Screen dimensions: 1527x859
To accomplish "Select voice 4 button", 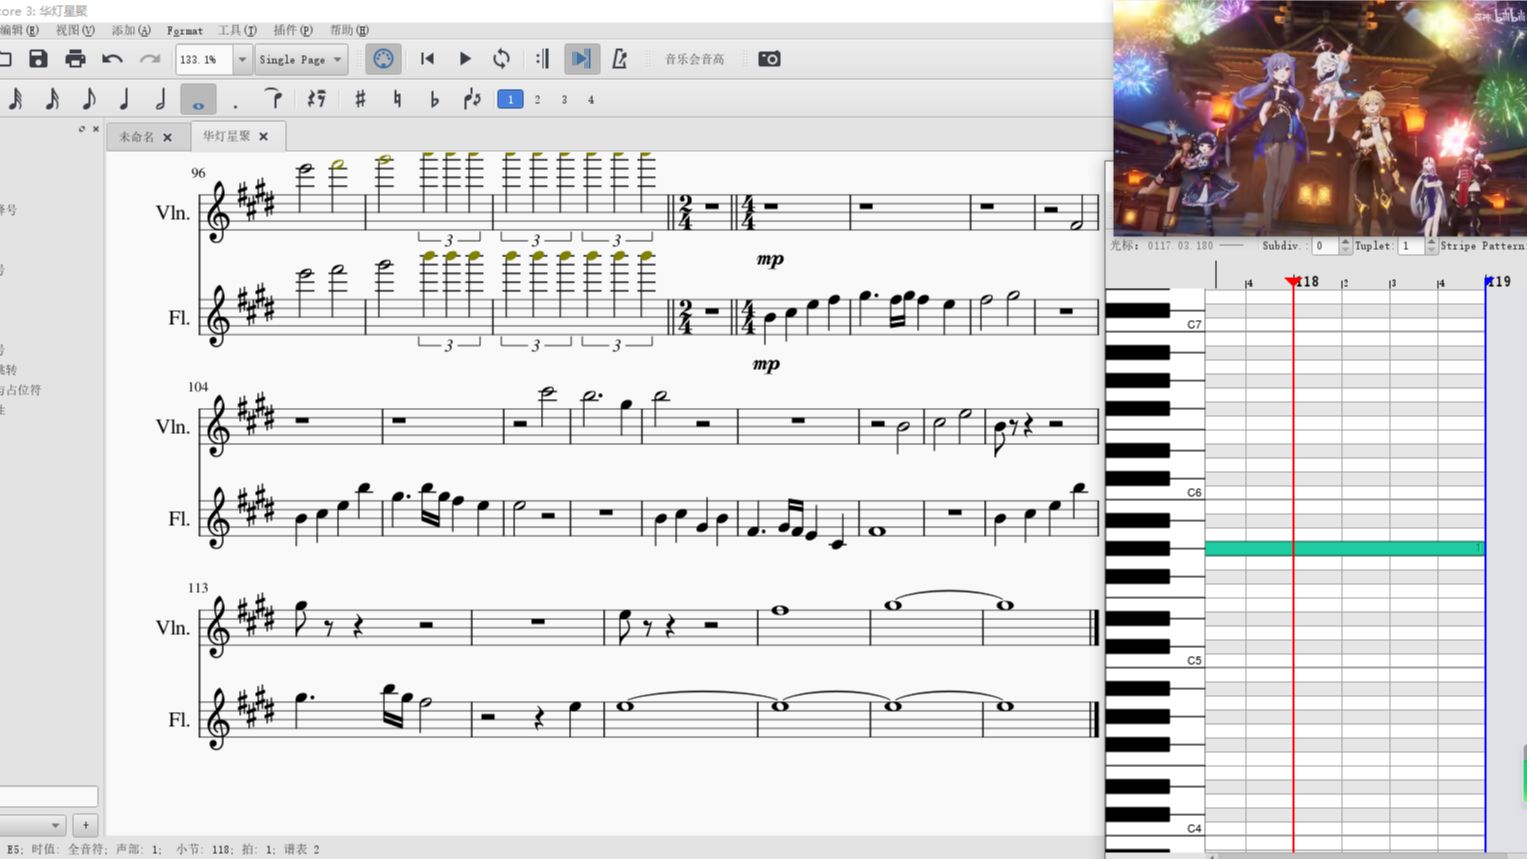I will pyautogui.click(x=591, y=99).
